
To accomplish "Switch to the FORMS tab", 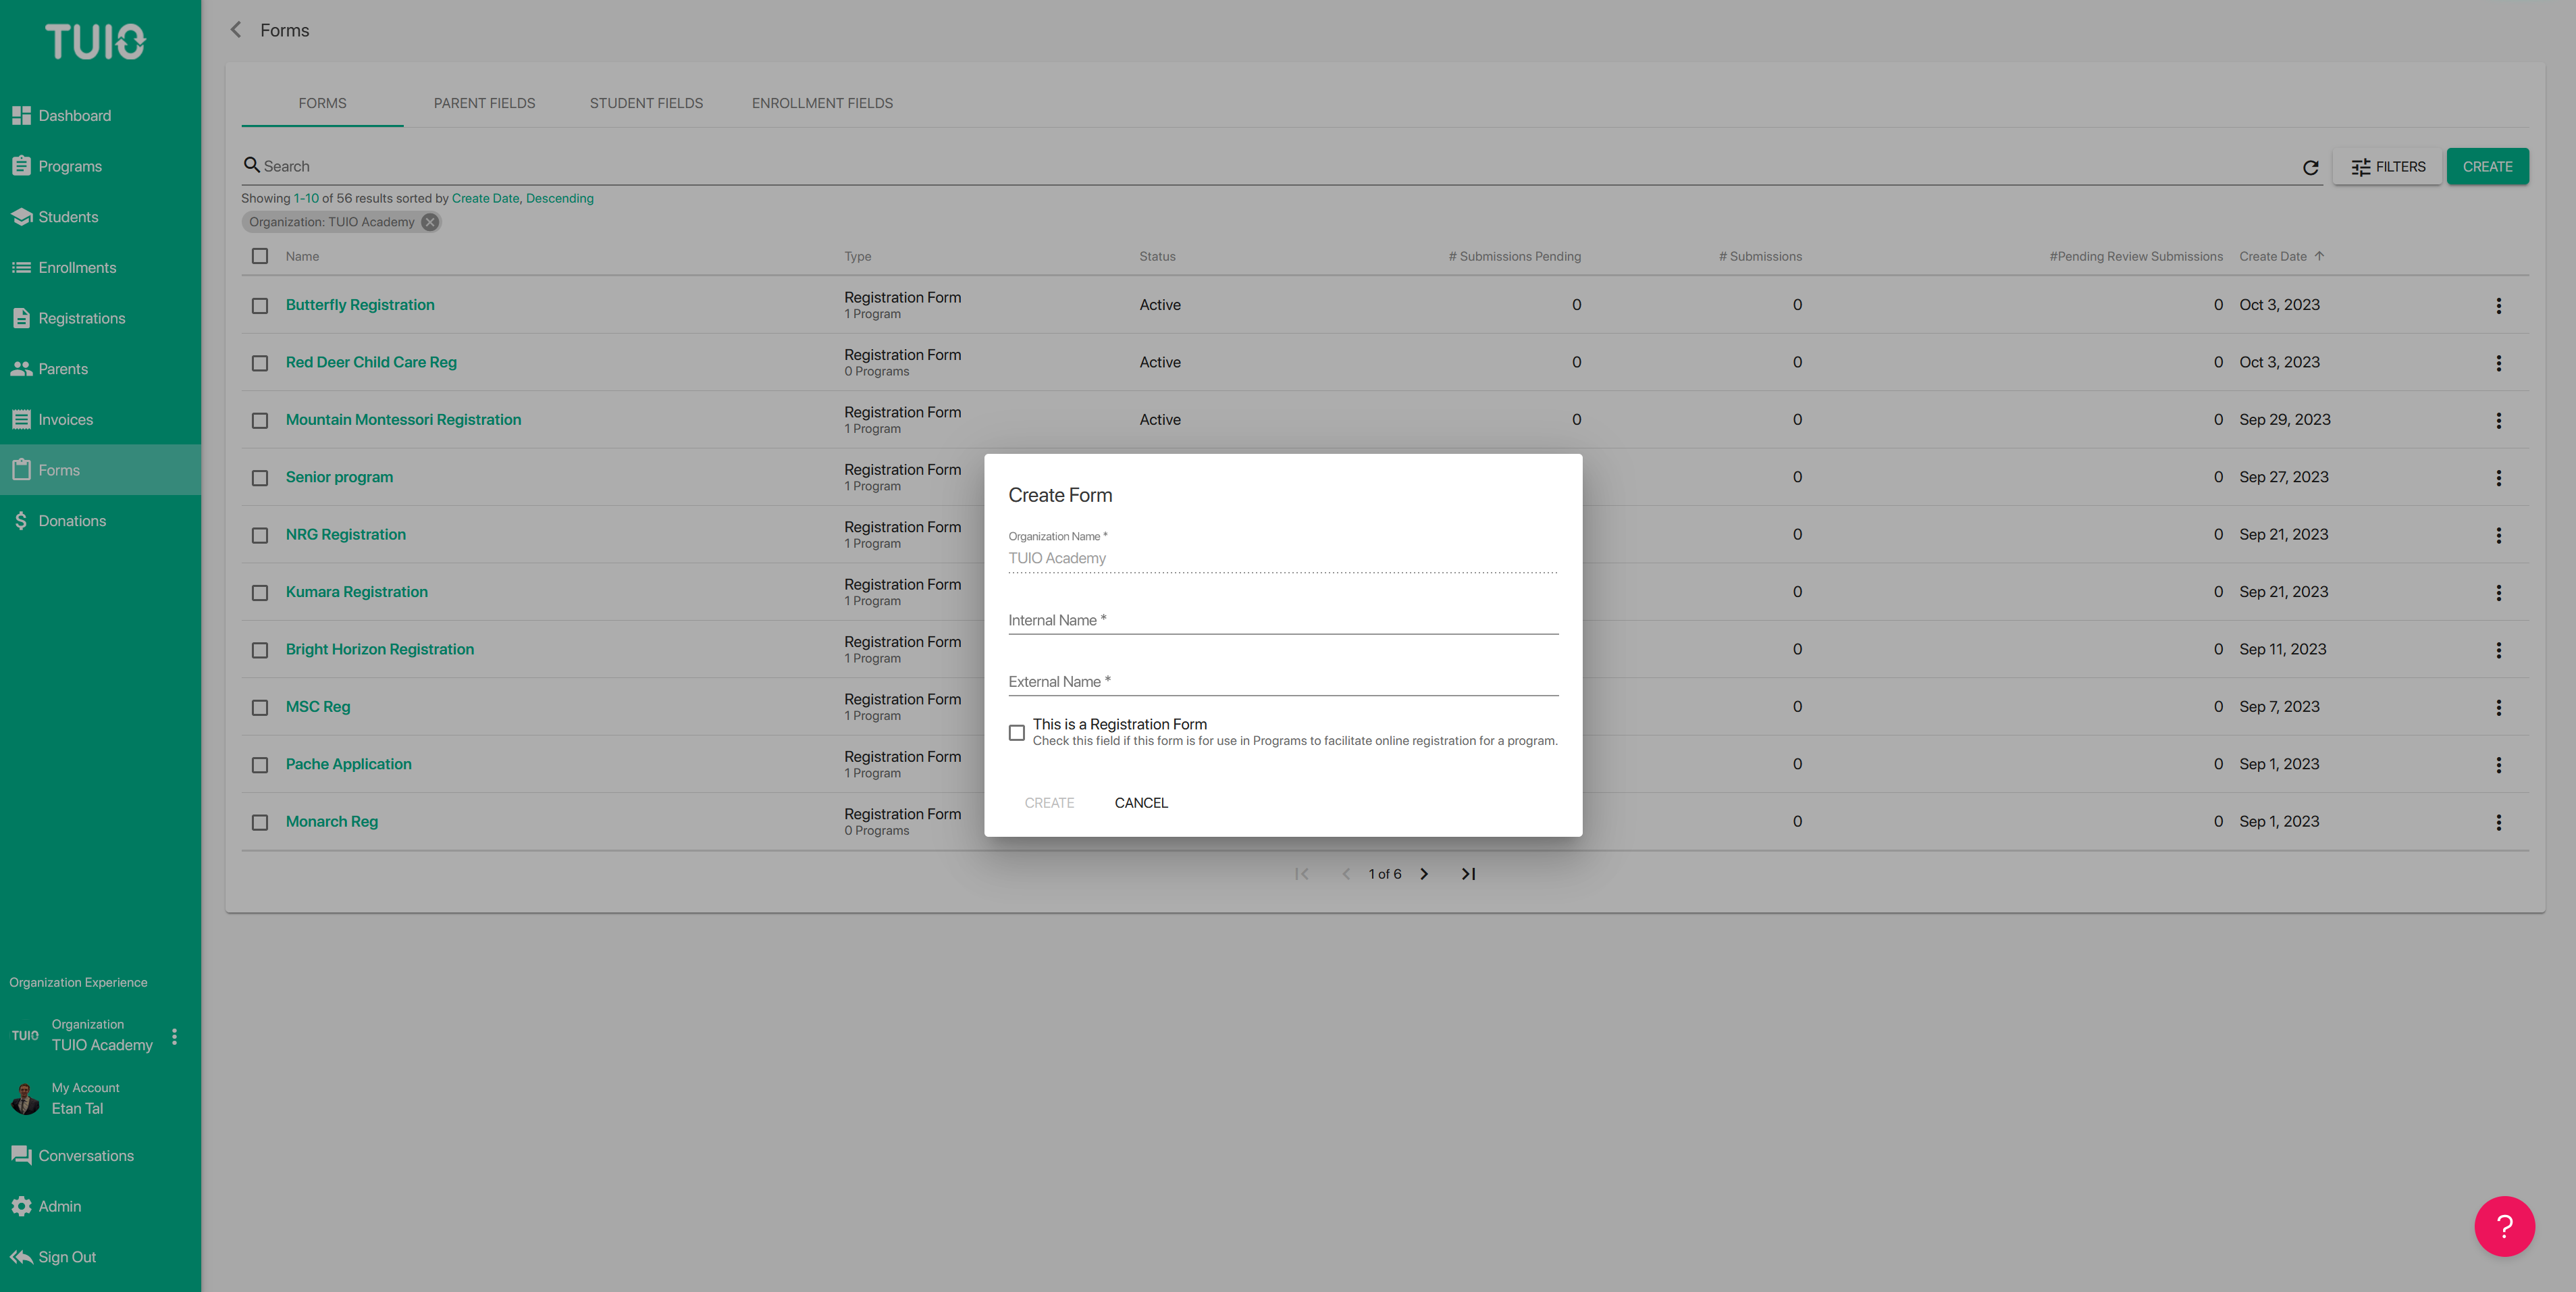I will [322, 103].
